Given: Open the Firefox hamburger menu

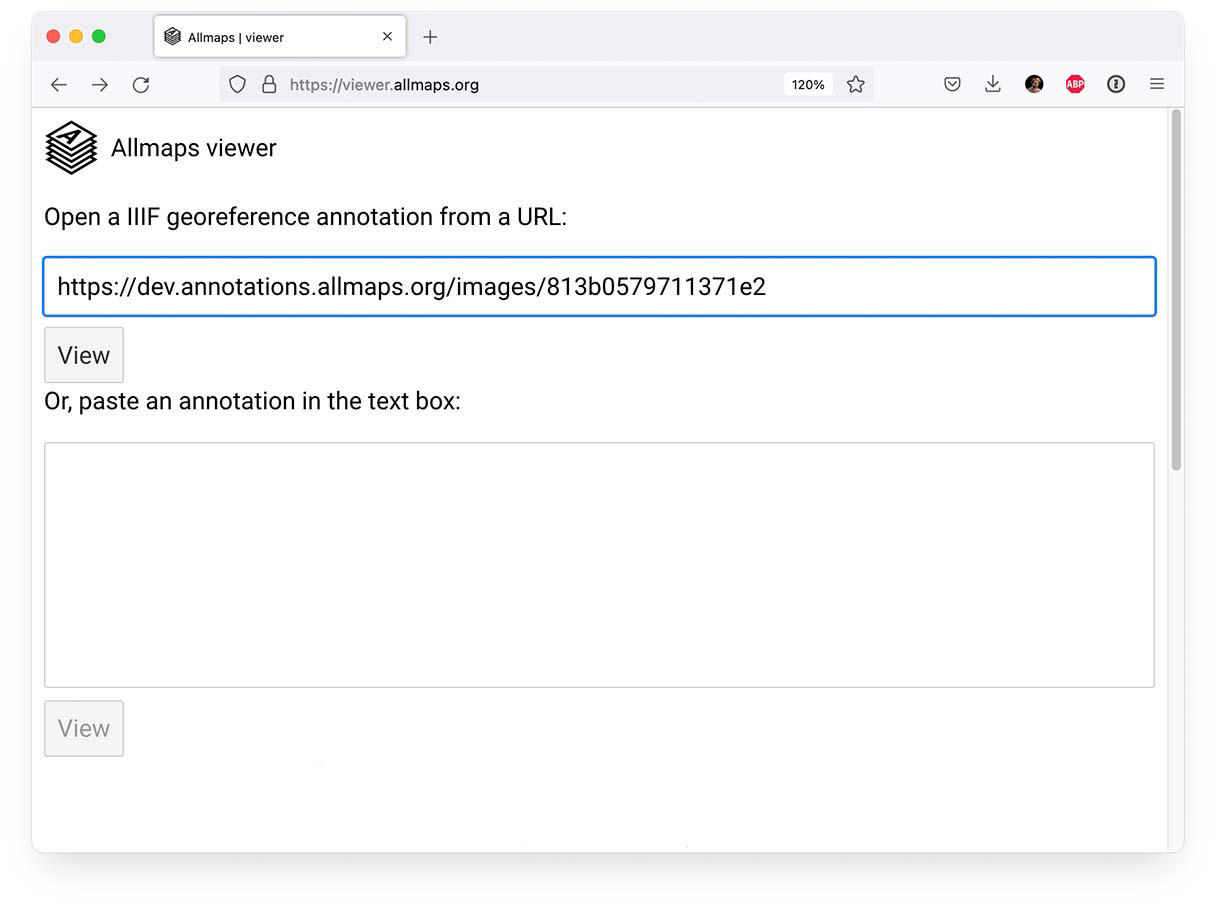Looking at the screenshot, I should [1157, 85].
